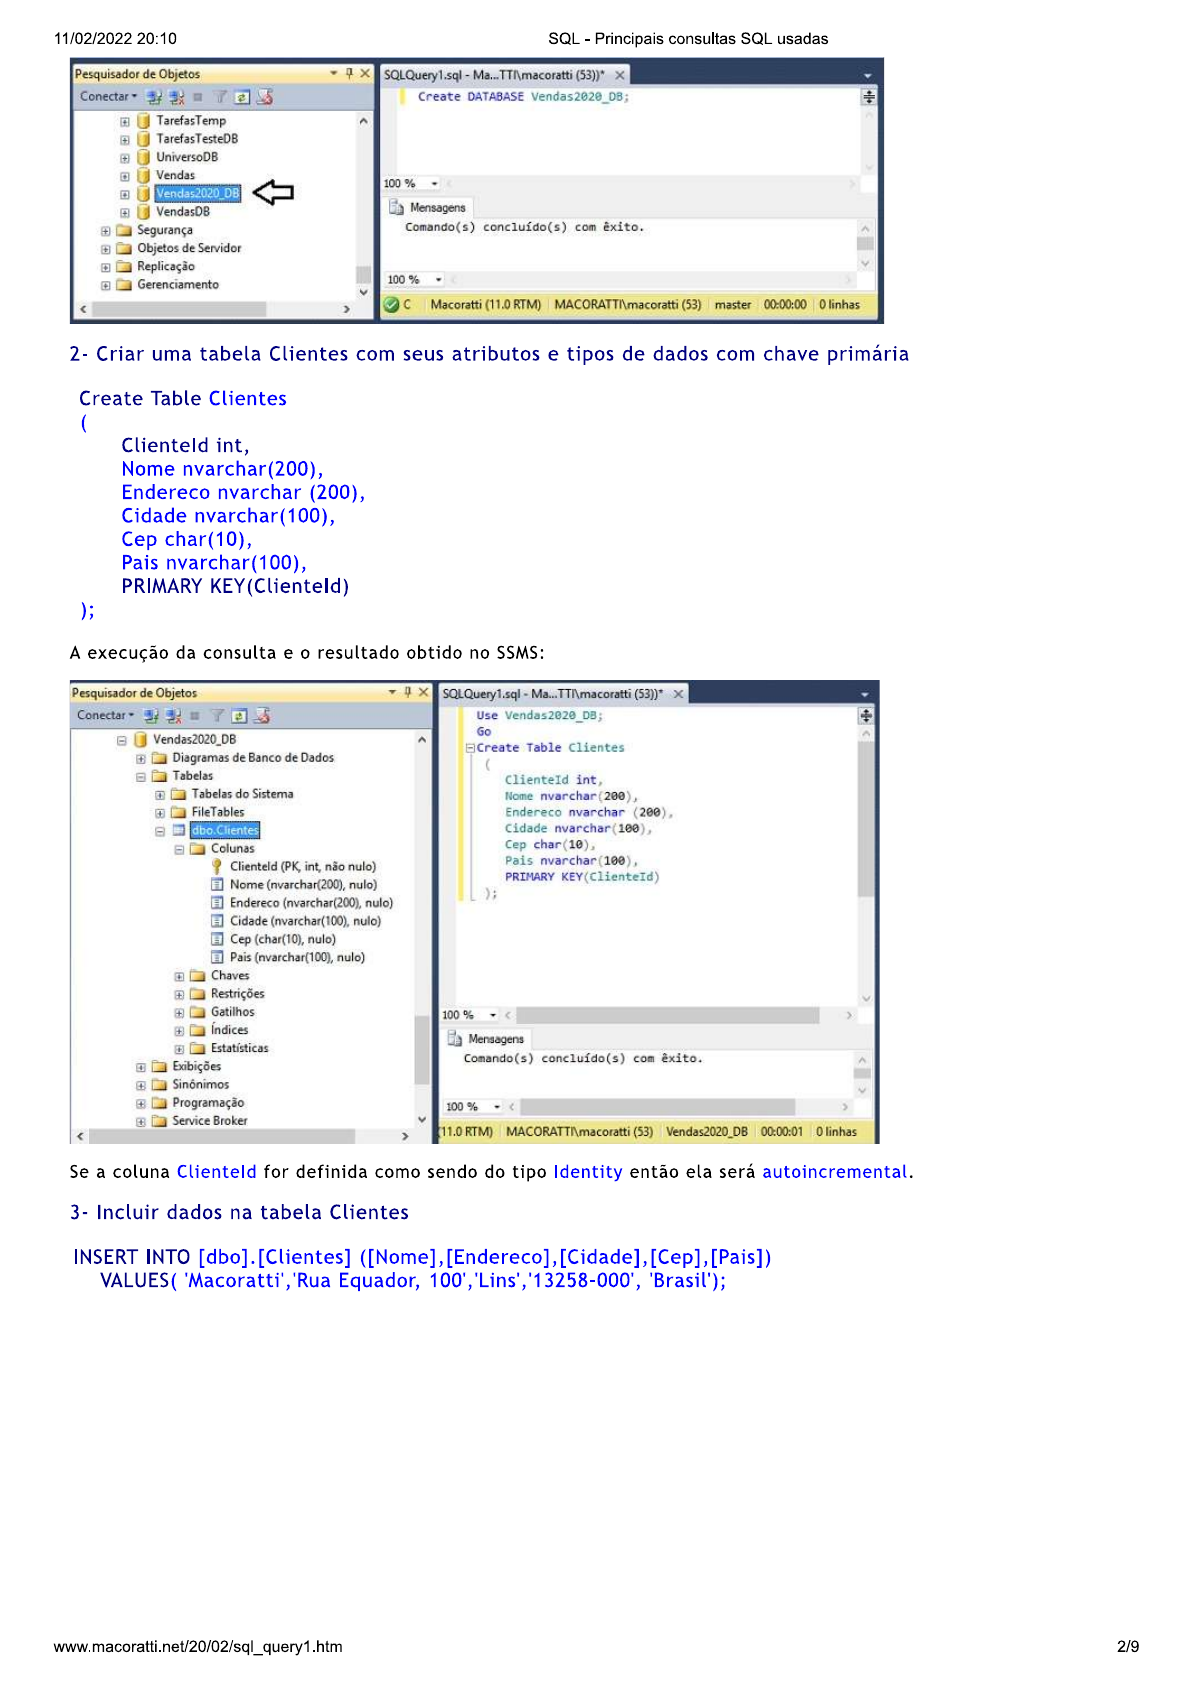Click the Gatilhos folder icon

click(x=198, y=1012)
